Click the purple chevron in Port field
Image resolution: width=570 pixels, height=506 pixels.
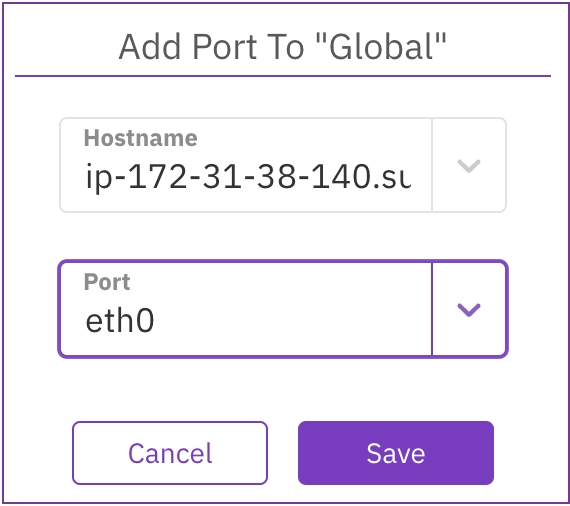point(469,310)
